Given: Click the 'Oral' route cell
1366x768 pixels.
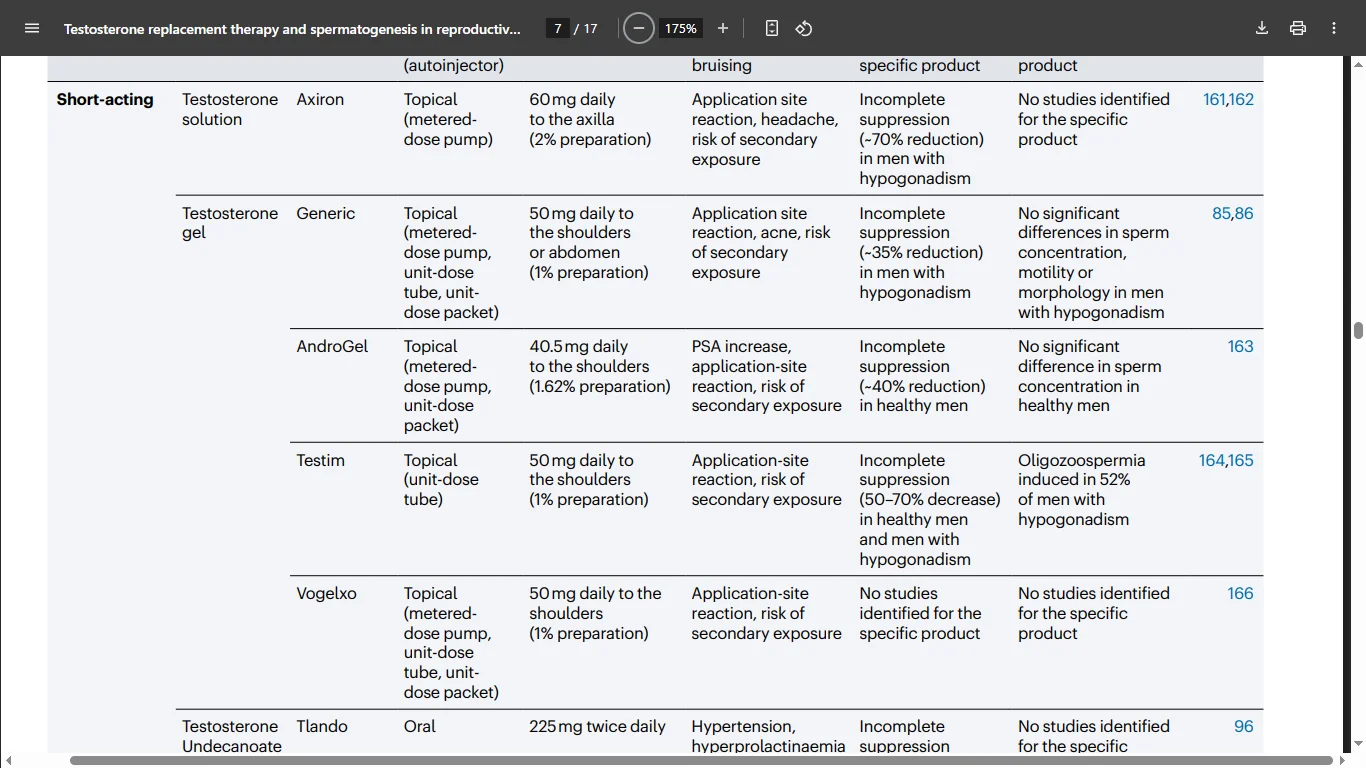Looking at the screenshot, I should 420,726.
